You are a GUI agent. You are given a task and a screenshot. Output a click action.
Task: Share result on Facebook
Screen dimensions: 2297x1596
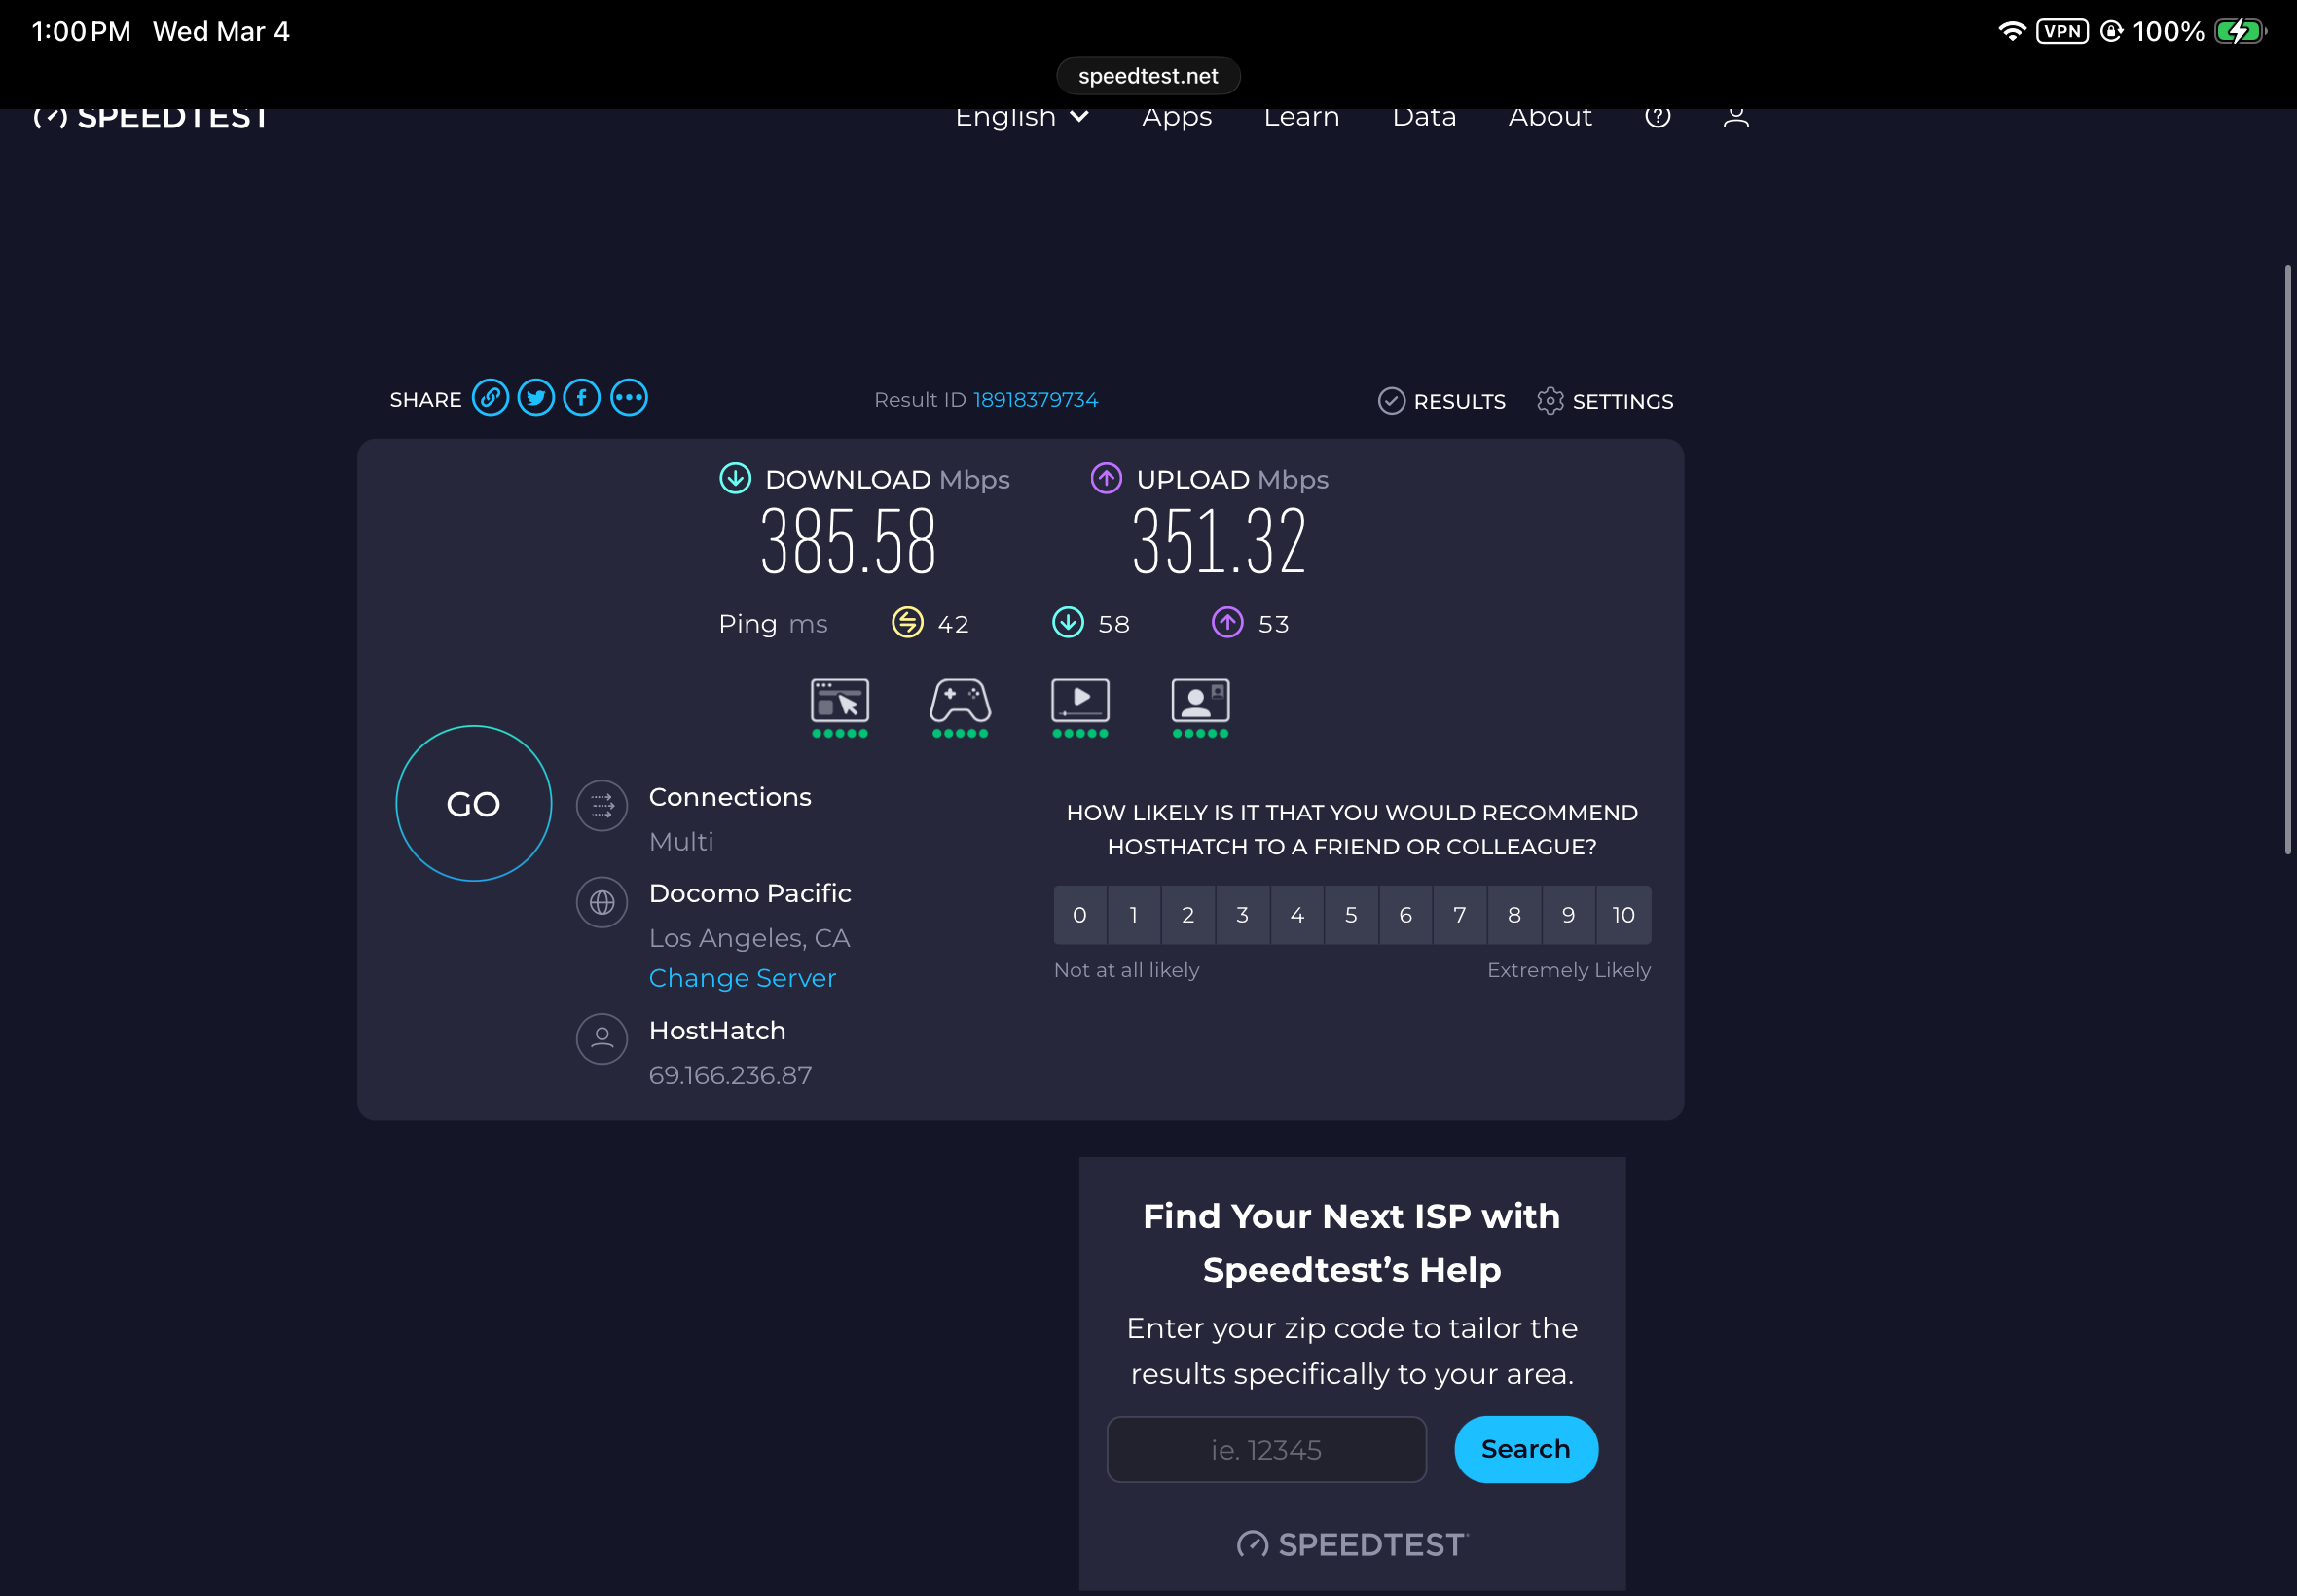(x=582, y=398)
